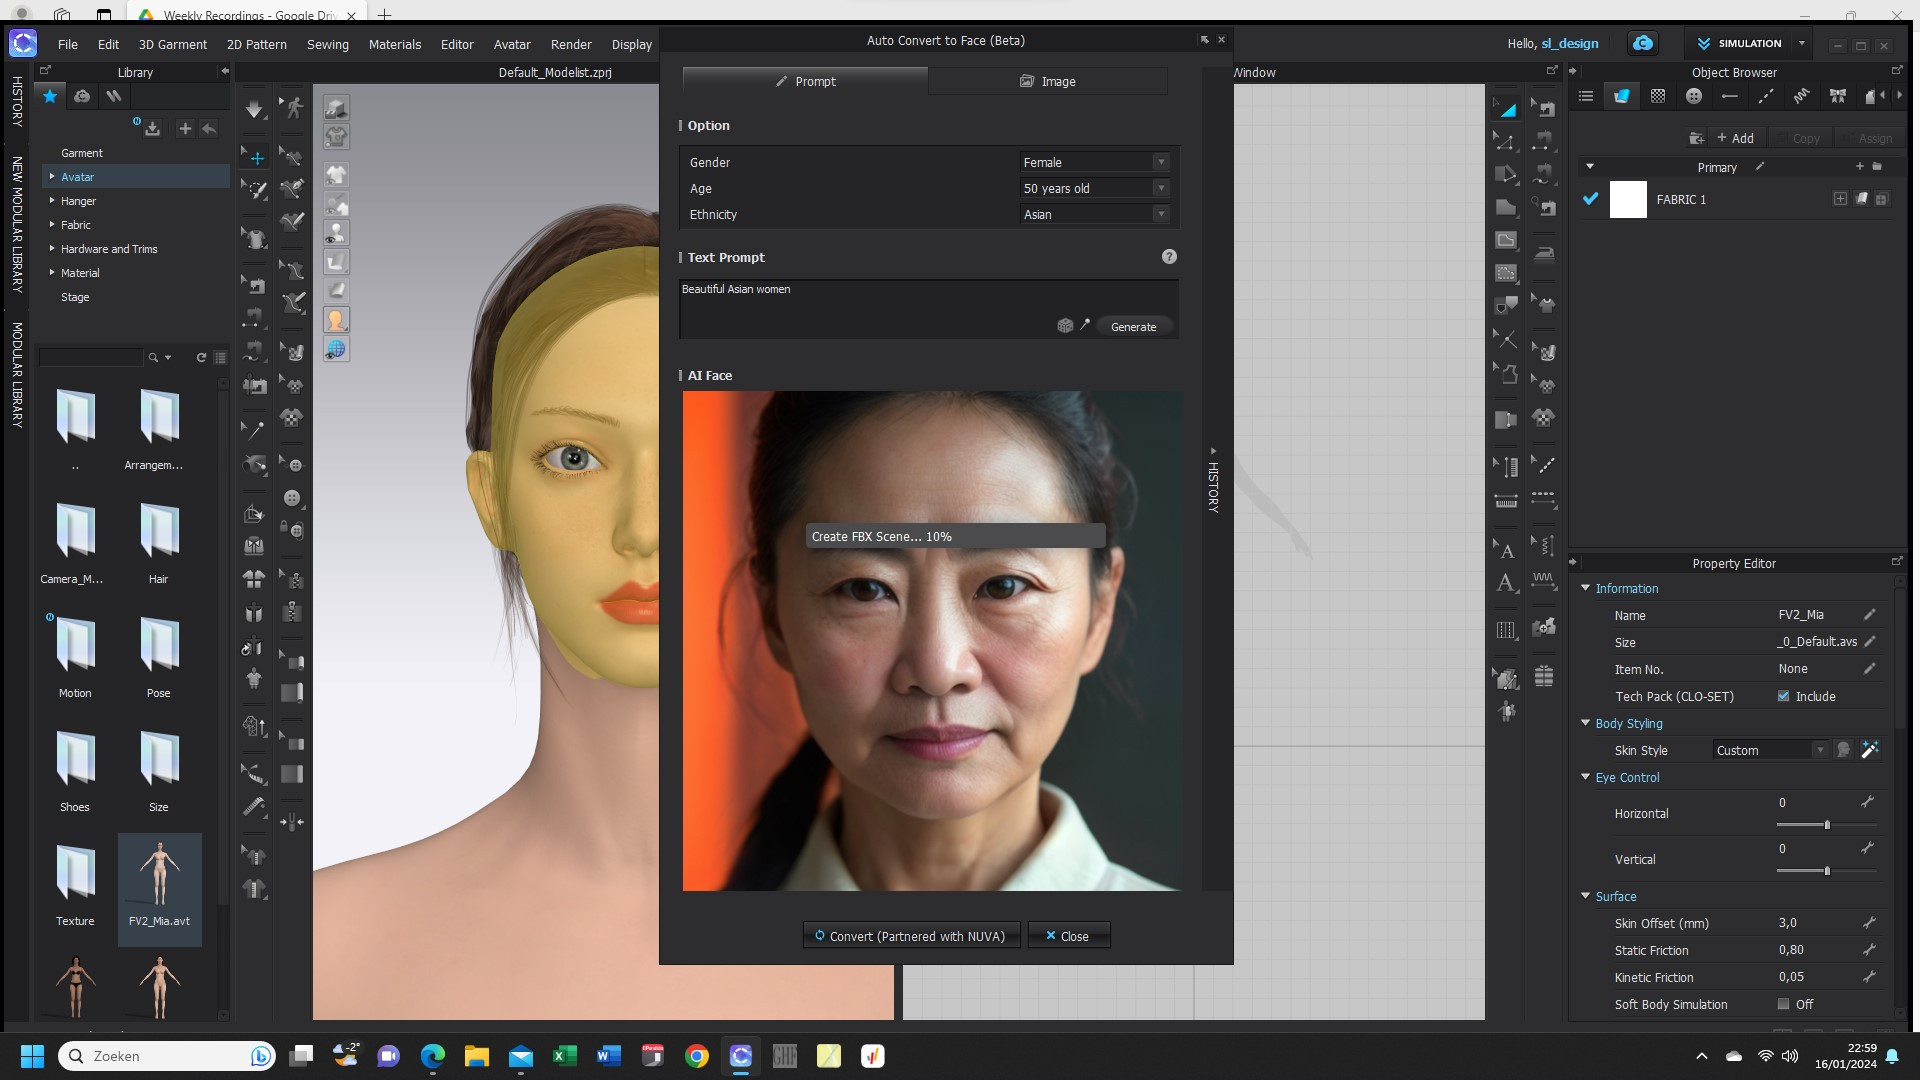Viewport: 1920px width, 1080px height.
Task: Select the Move tool in the 3D toolbar
Action: pos(256,158)
